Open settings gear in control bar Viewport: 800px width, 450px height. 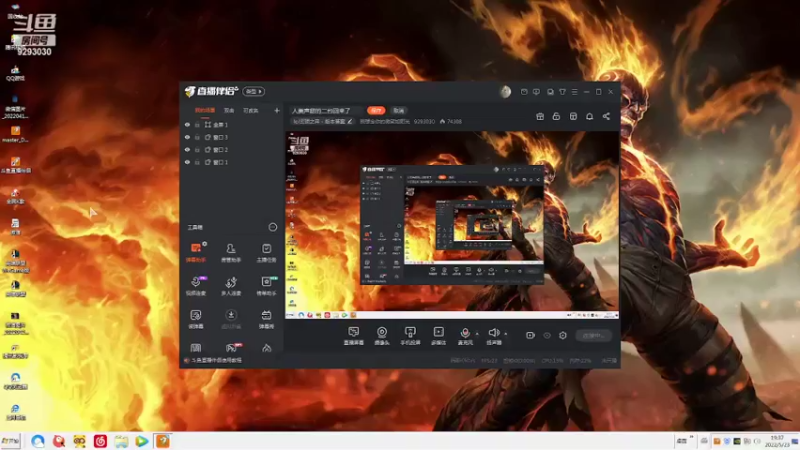pyautogui.click(x=563, y=335)
